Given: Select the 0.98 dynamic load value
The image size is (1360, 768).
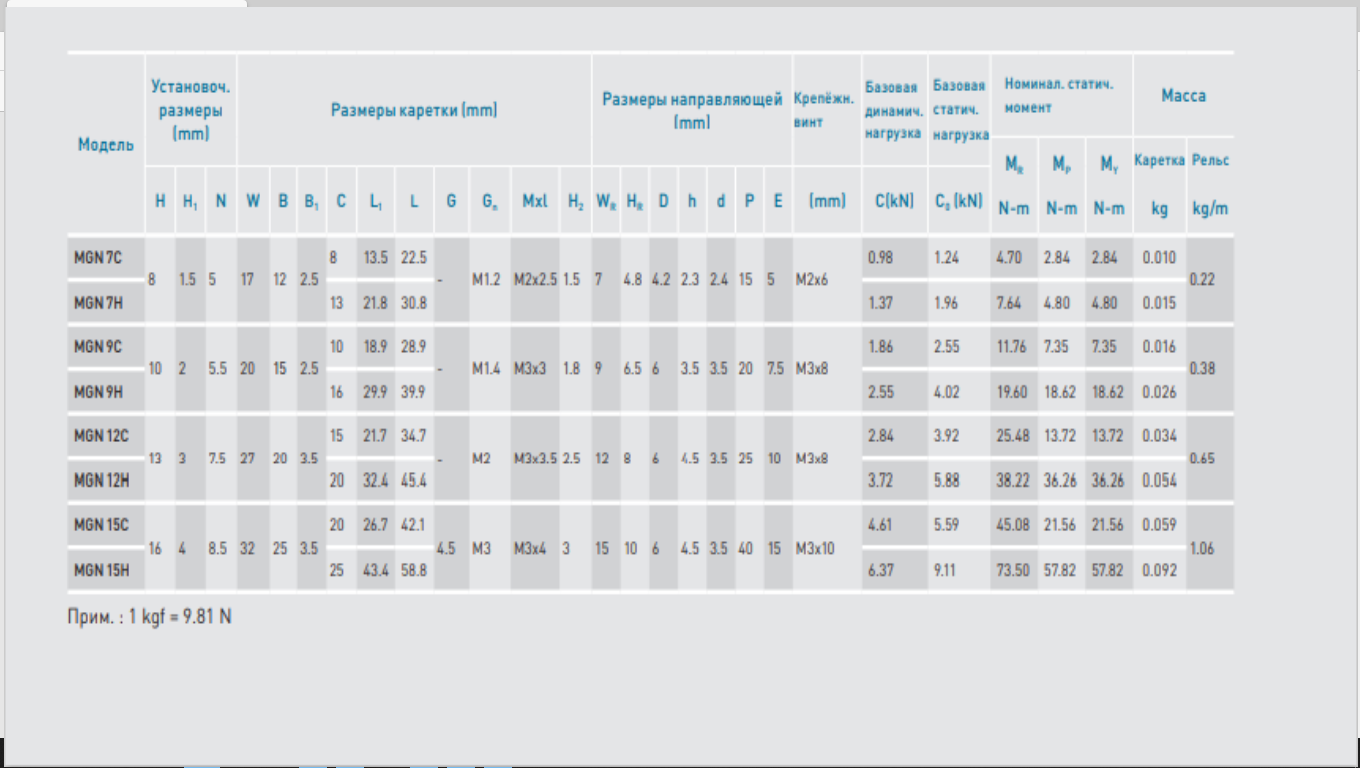Looking at the screenshot, I should [x=880, y=258].
